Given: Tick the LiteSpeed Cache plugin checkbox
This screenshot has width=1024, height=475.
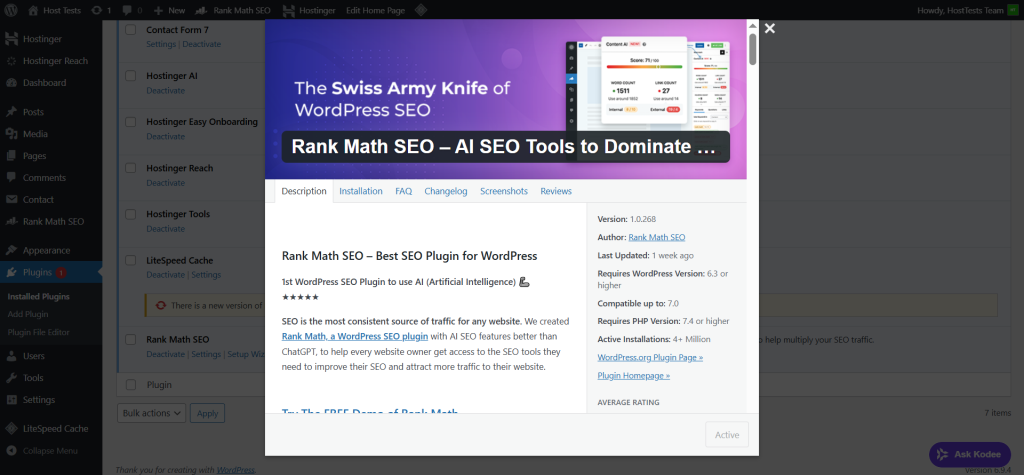Looking at the screenshot, I should point(130,260).
